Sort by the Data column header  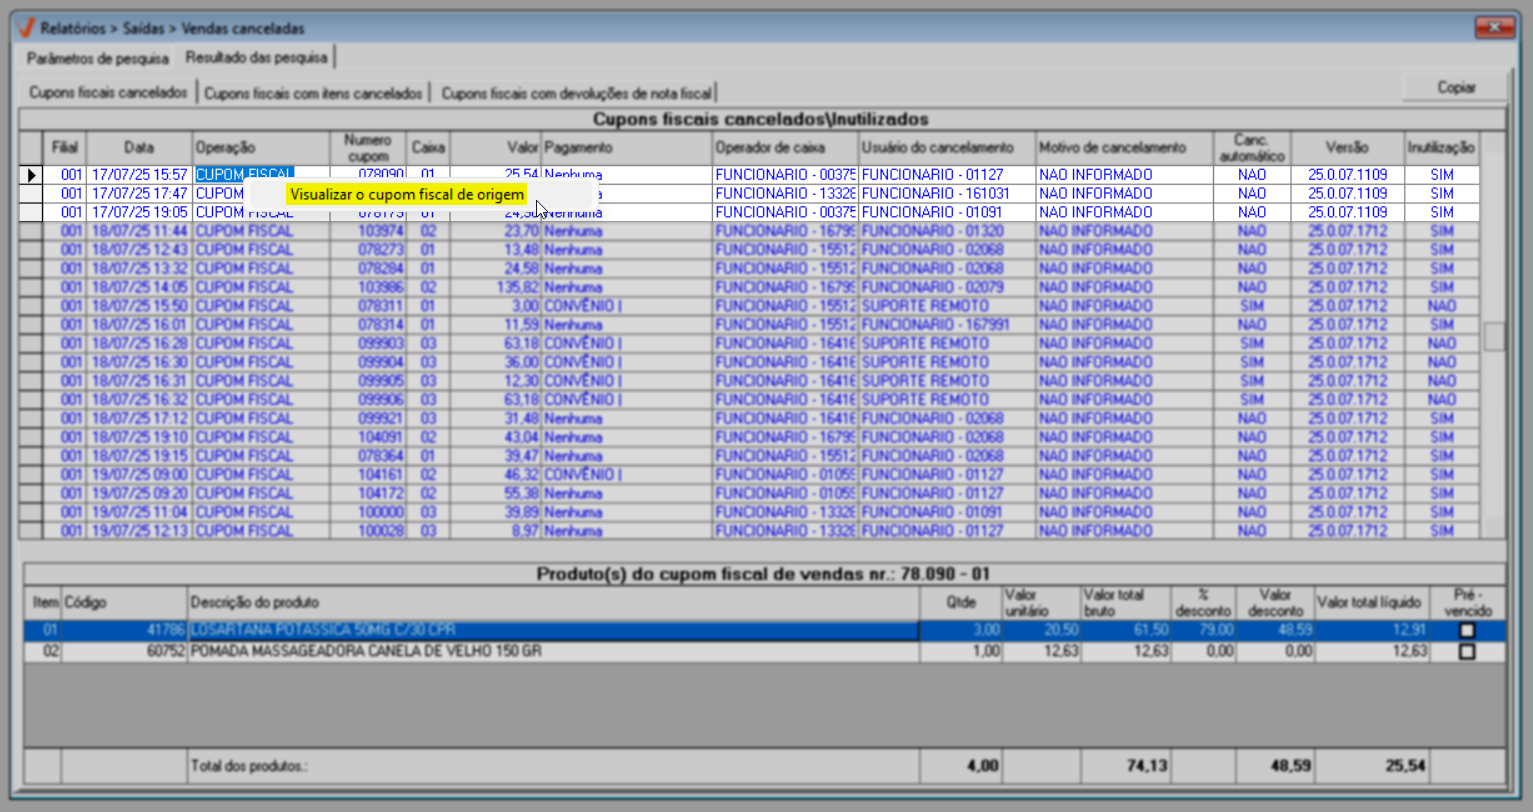pyautogui.click(x=138, y=148)
